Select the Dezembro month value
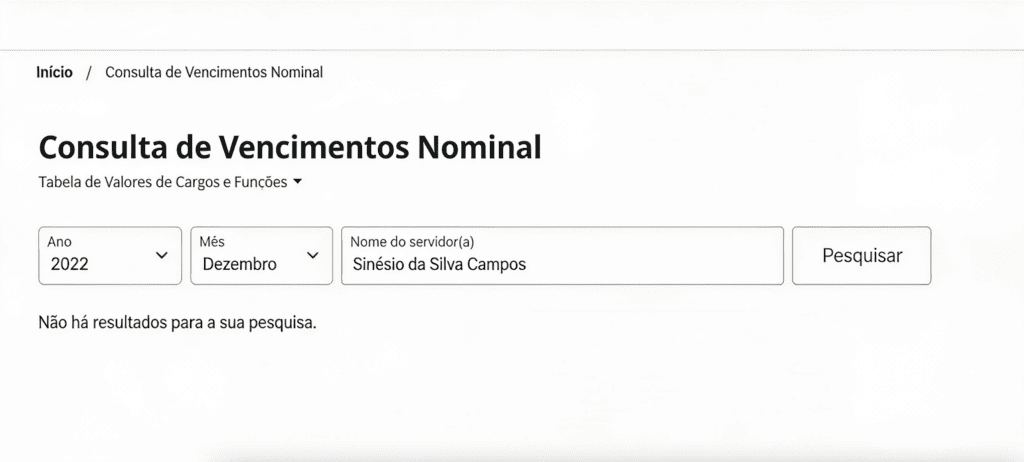 (239, 264)
